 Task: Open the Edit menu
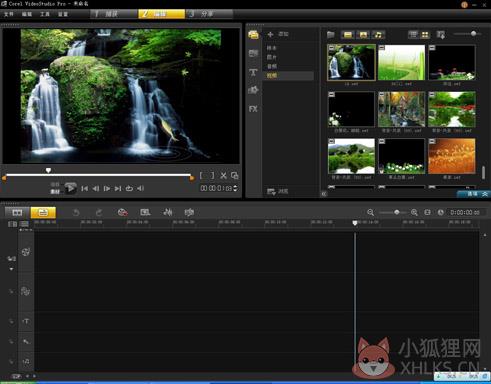(x=27, y=14)
